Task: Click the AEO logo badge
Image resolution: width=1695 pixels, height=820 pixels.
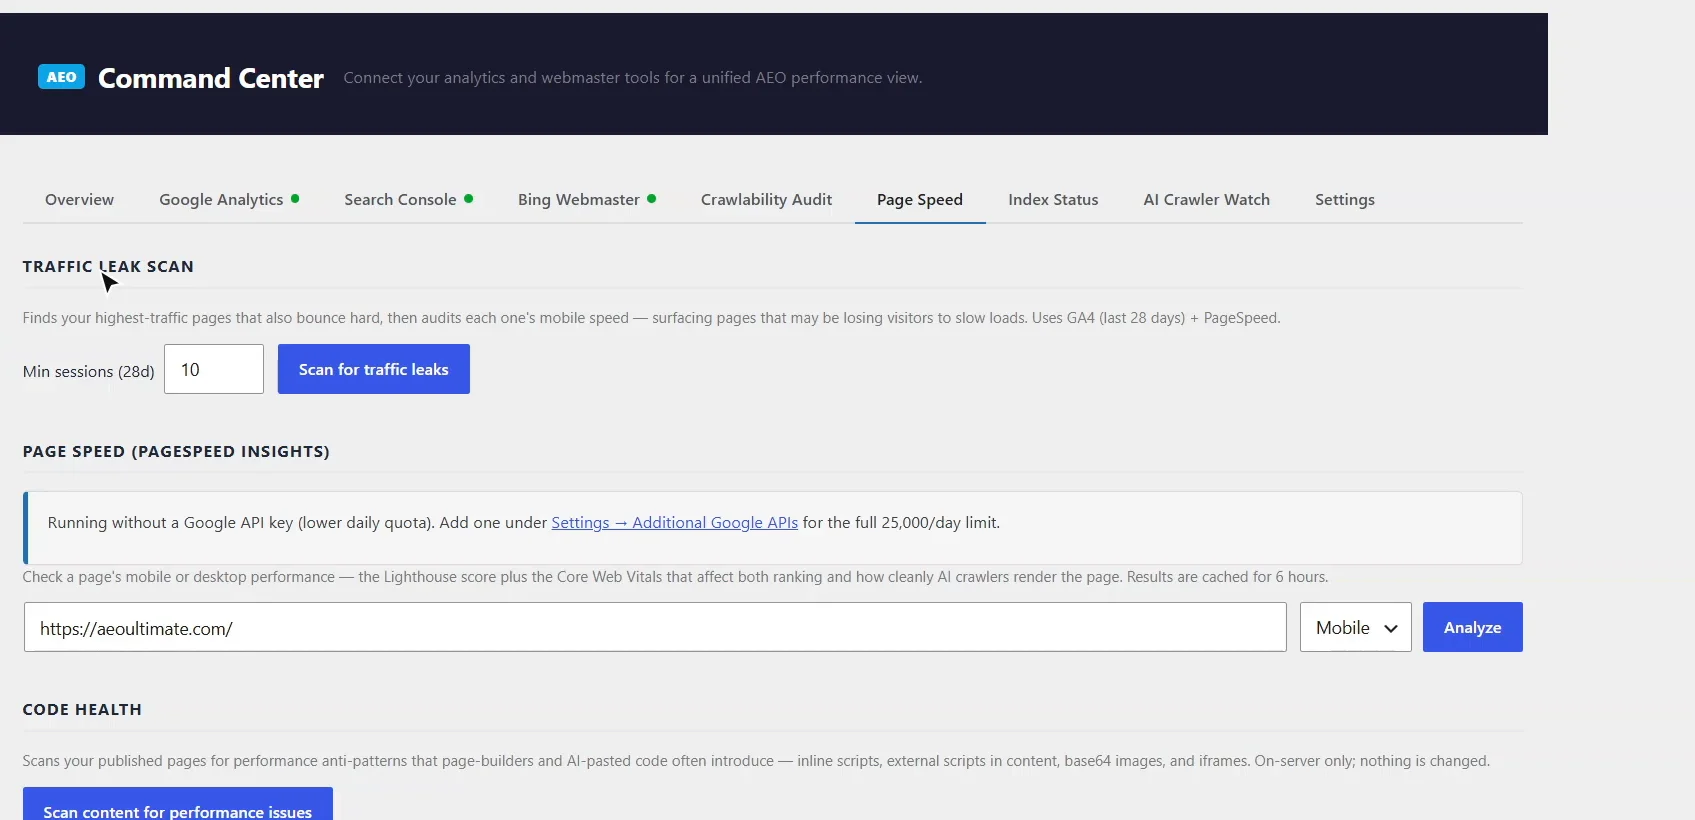Action: 61,77
